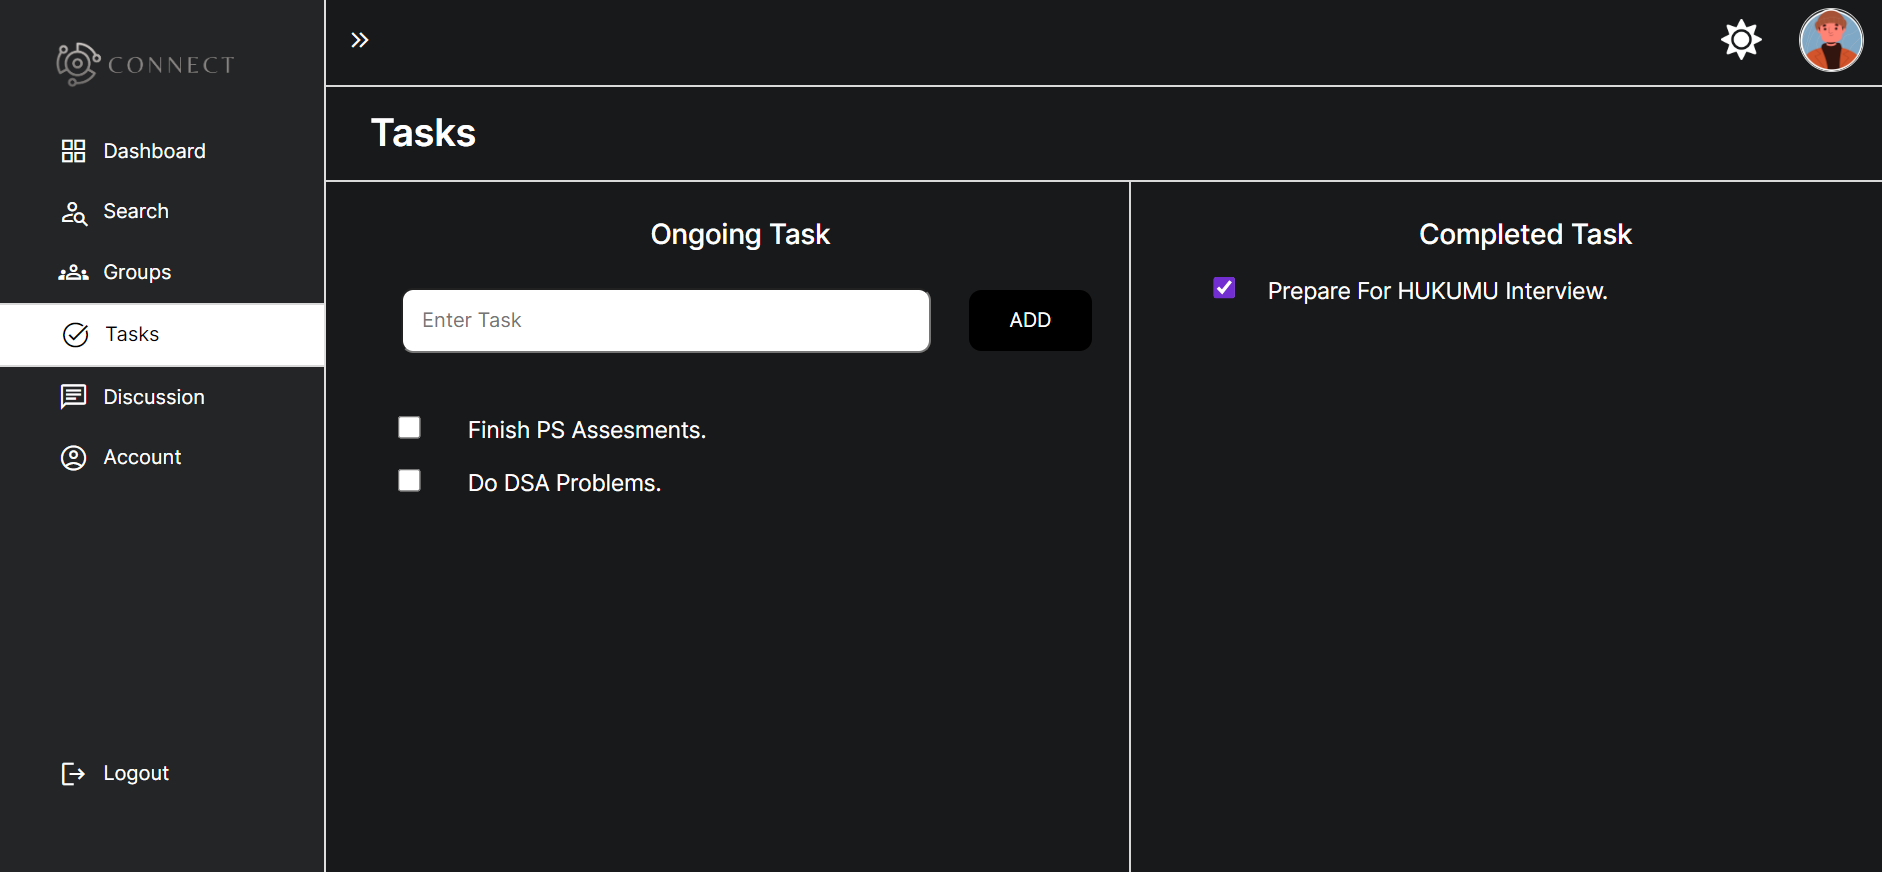Click the Account profile icon
Screen dimensions: 1882x872
pos(73,458)
